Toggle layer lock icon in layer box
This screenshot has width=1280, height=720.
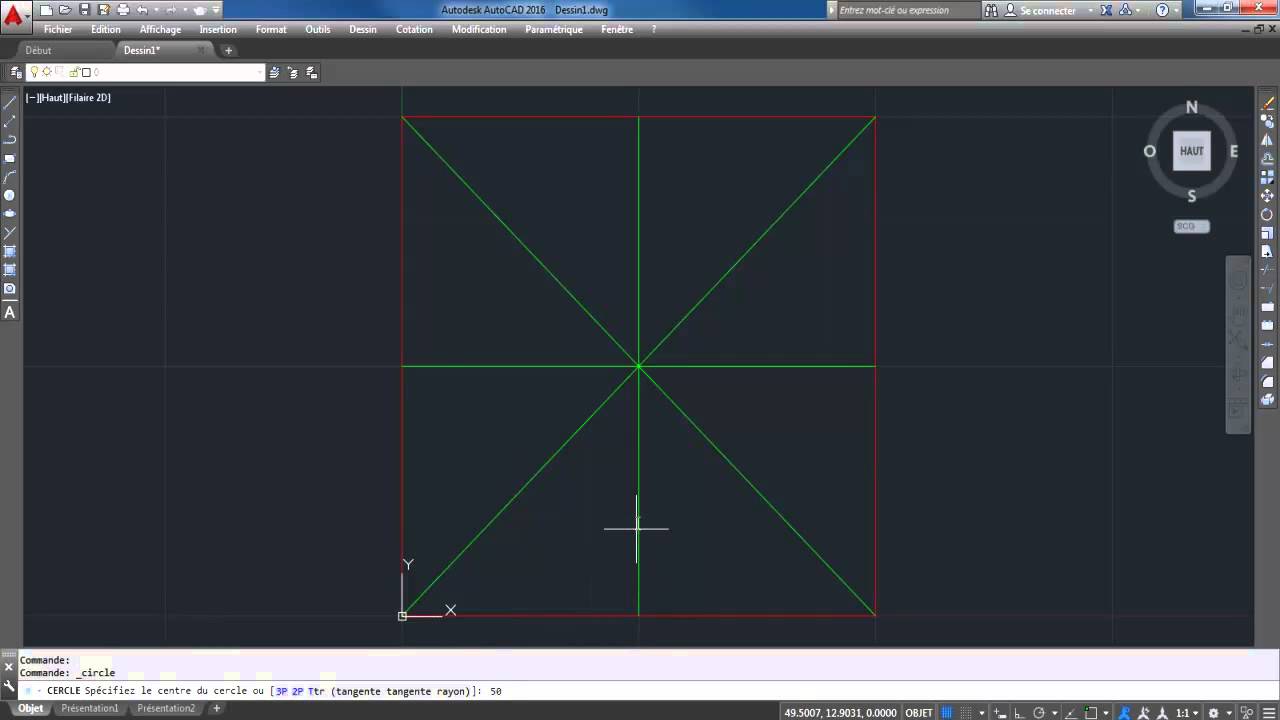click(x=73, y=72)
